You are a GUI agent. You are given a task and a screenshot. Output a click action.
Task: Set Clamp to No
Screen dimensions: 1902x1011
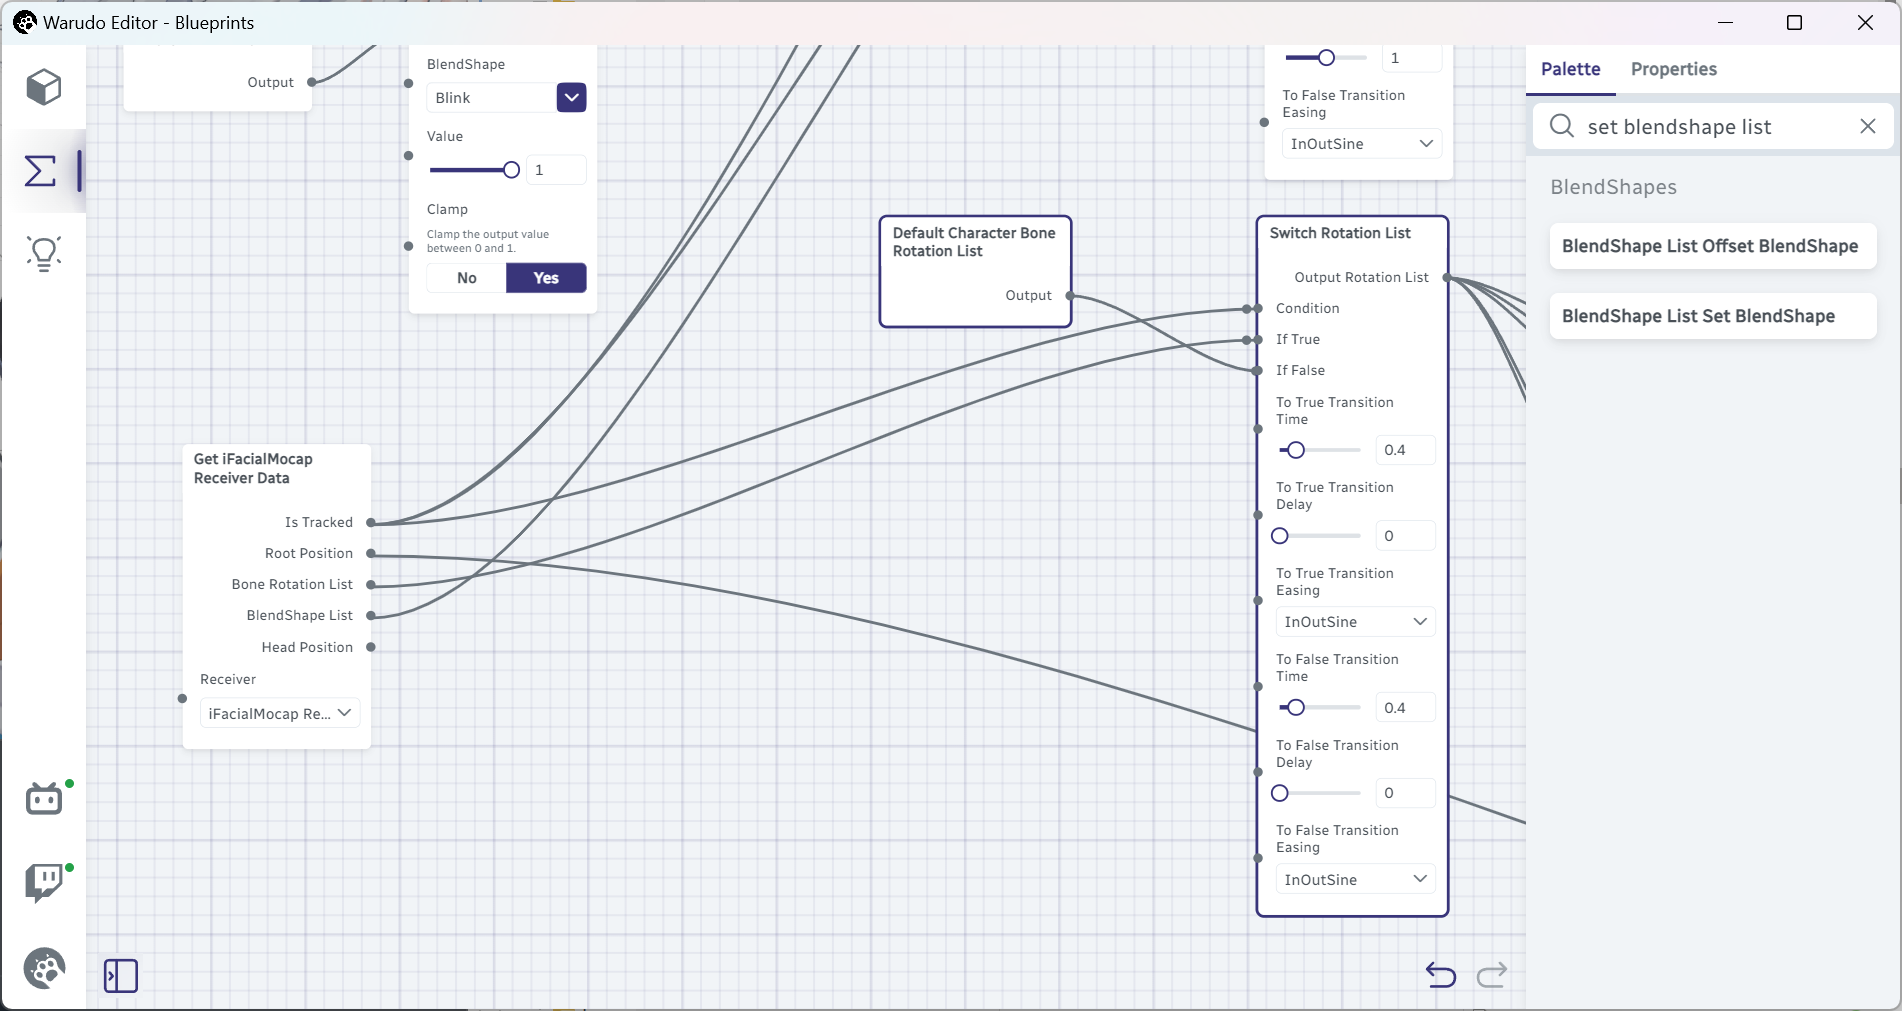coord(467,278)
